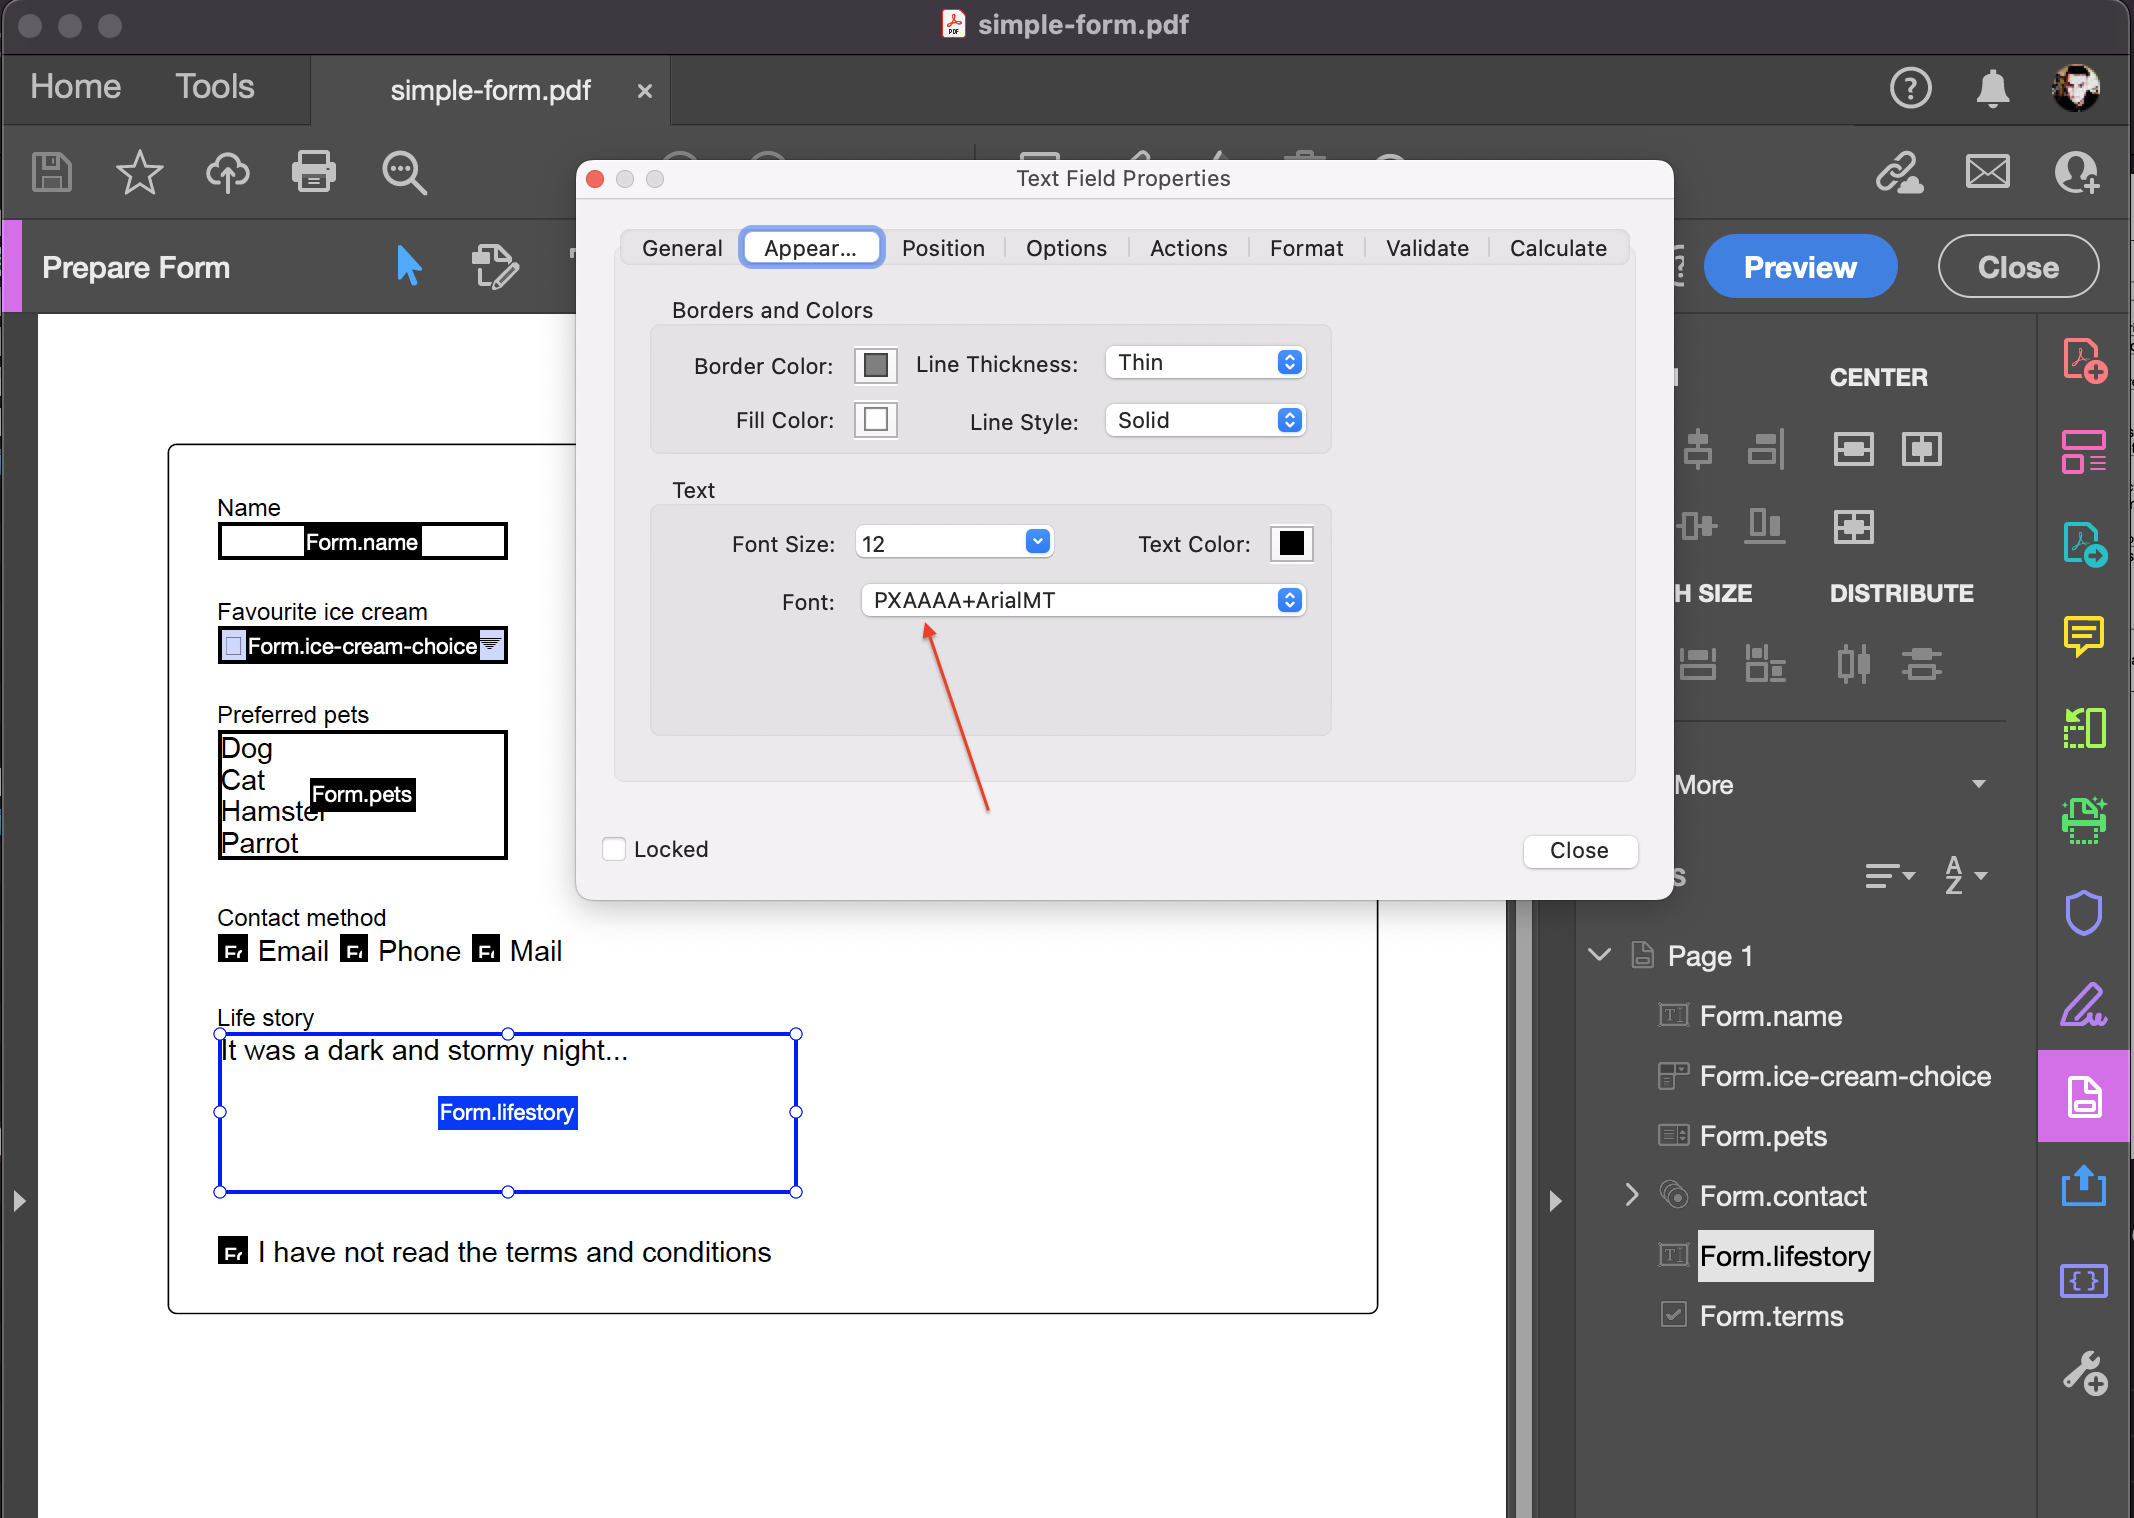Screen dimensions: 2134x1518
Task: Click the blue Preview button
Action: pos(1799,267)
